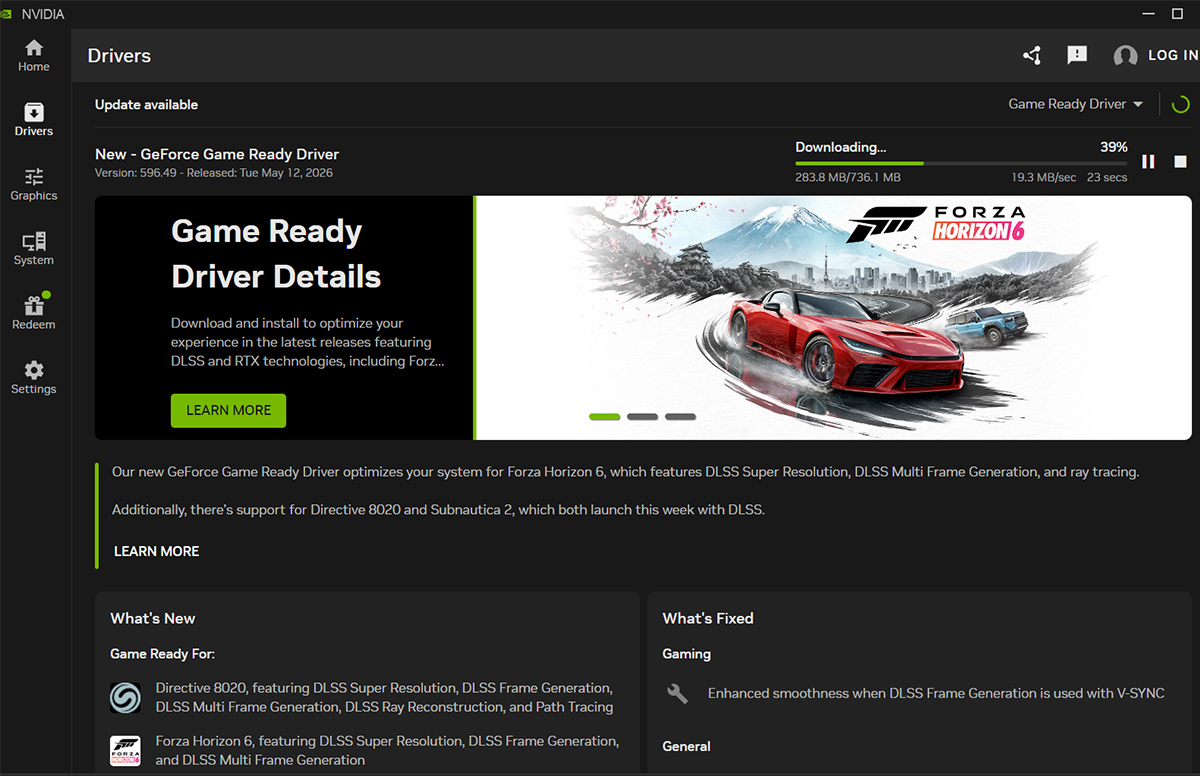
Task: Minimize the NVIDIA app window
Action: (x=1148, y=14)
